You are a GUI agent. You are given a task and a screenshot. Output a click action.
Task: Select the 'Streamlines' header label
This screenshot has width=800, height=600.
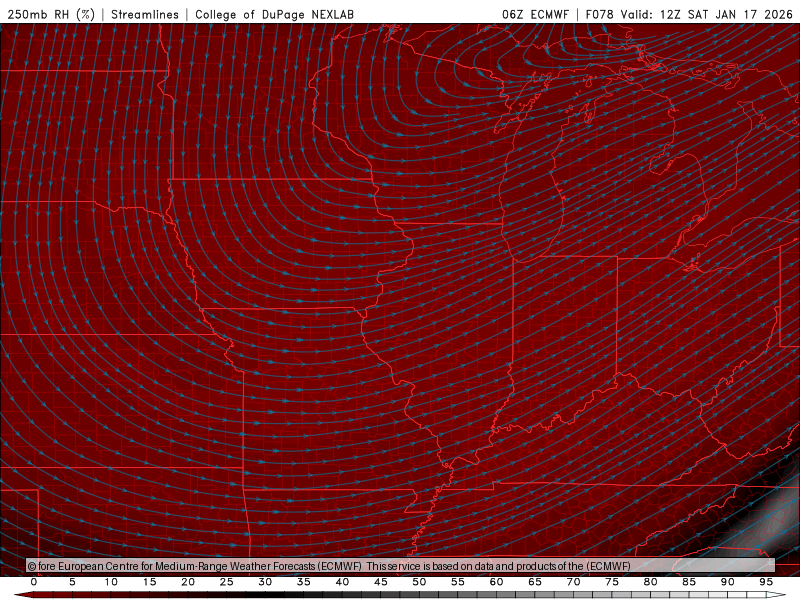145,14
